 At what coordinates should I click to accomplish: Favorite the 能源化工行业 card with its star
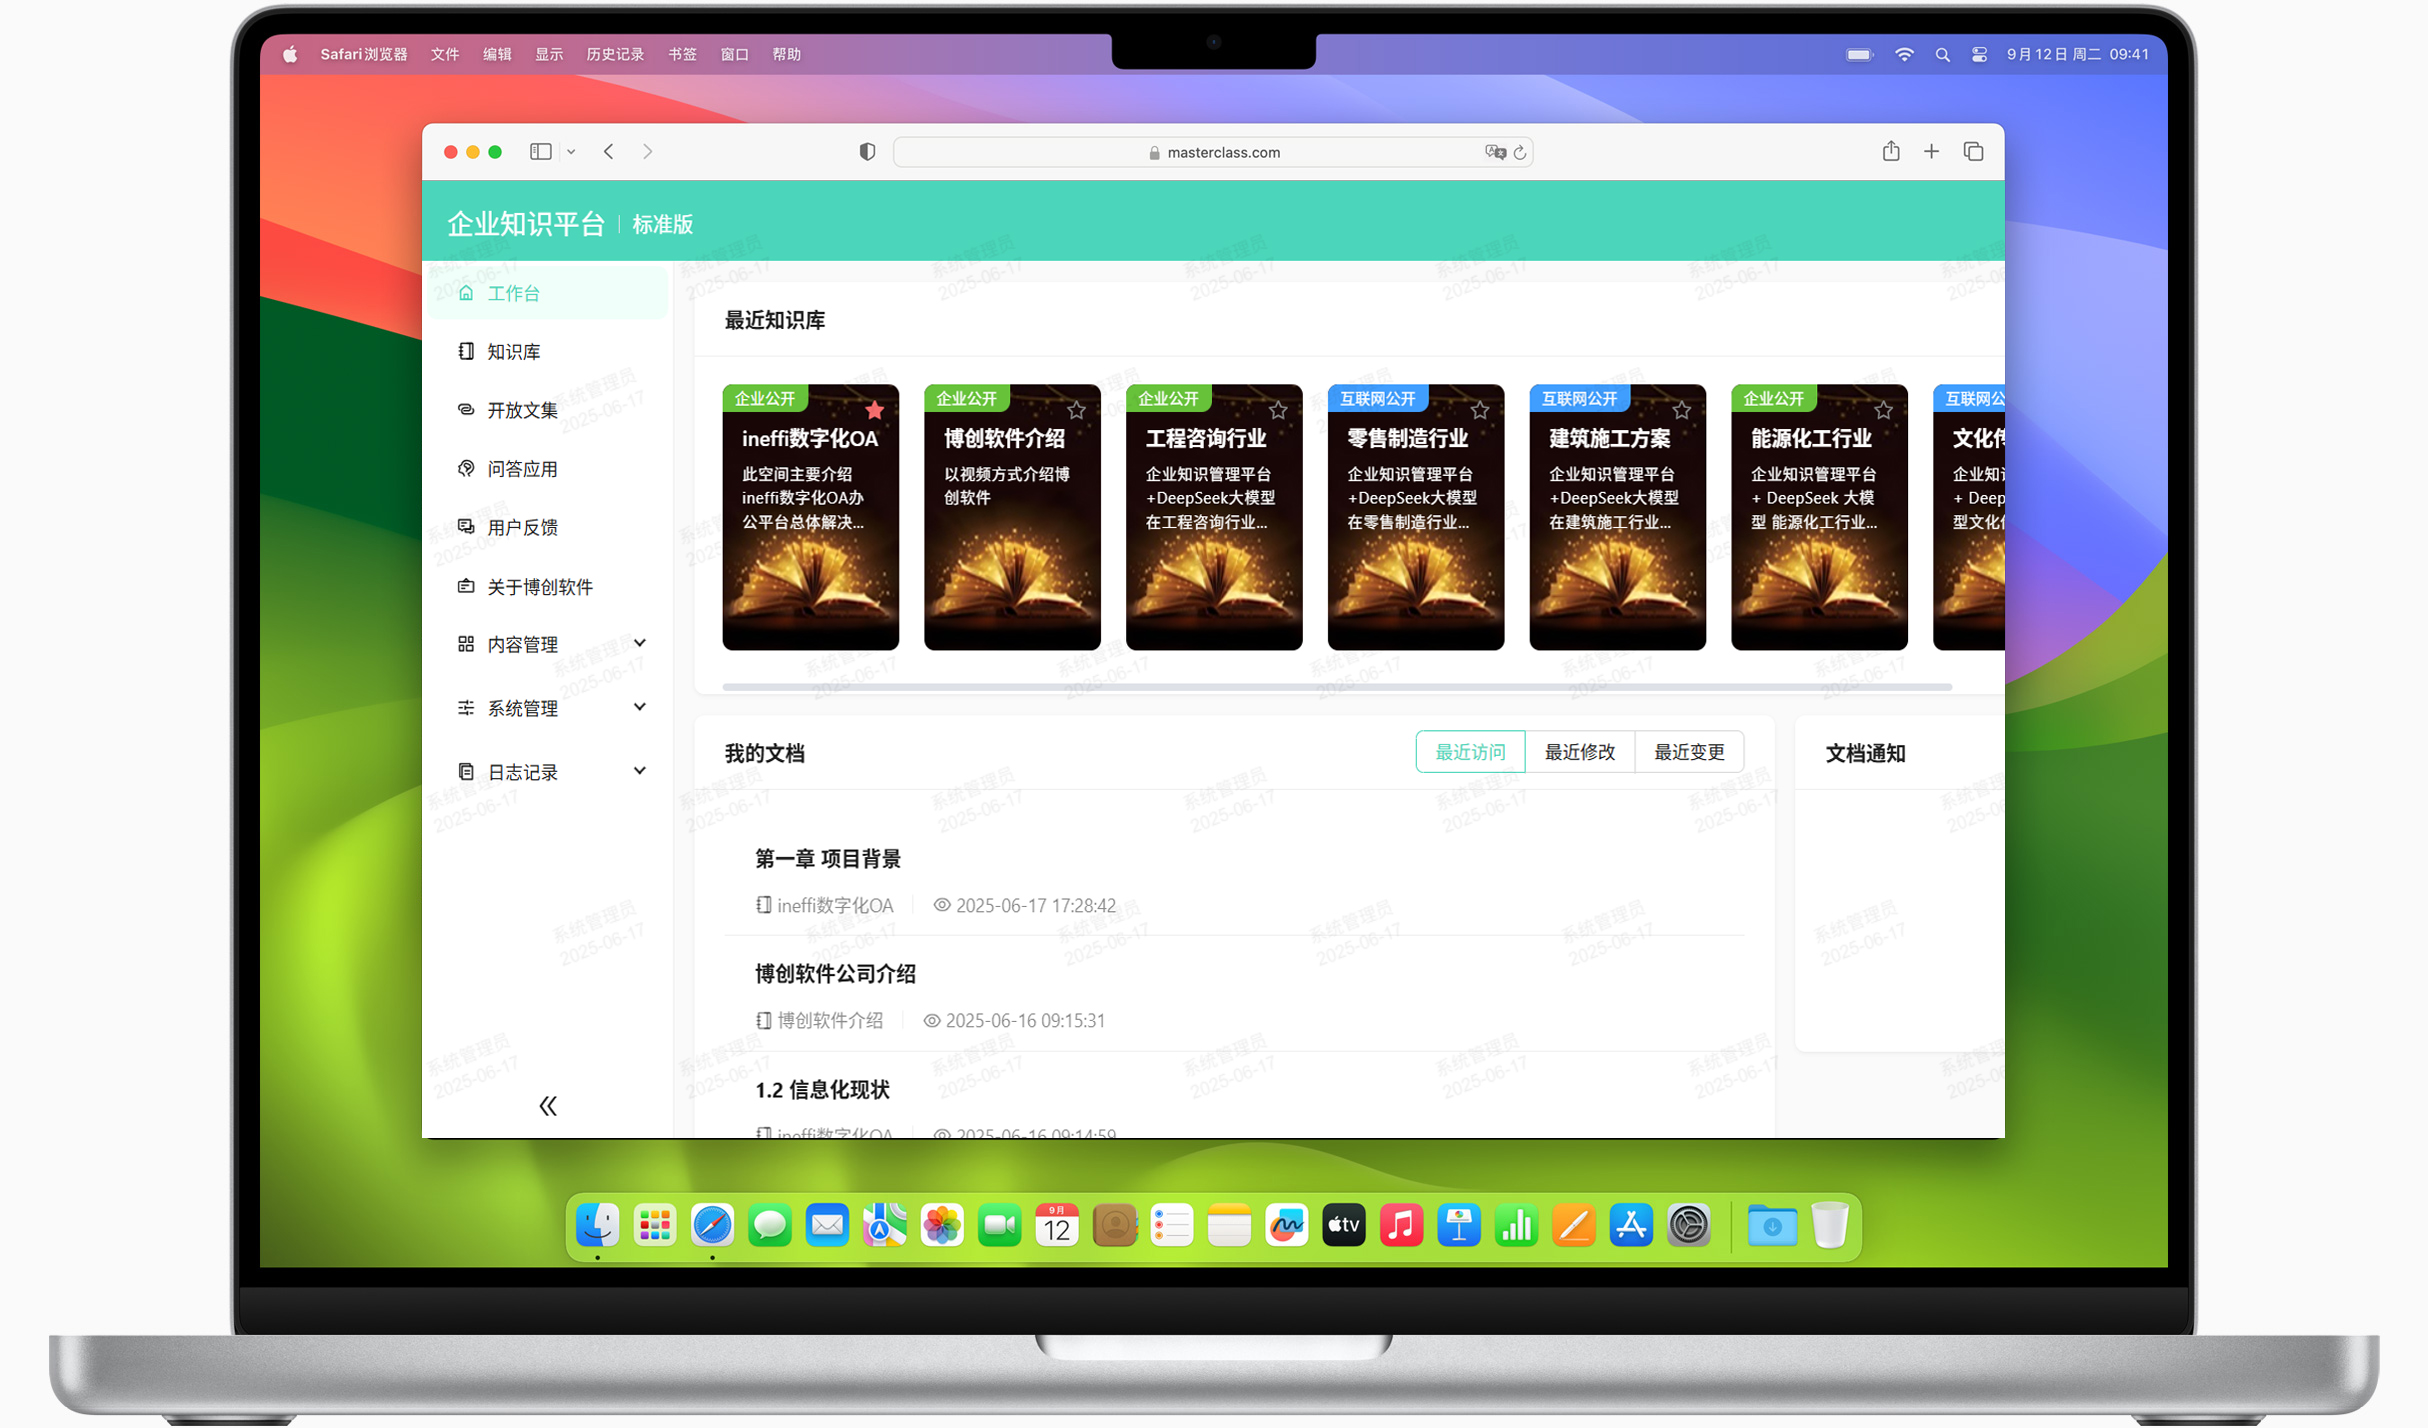[1884, 409]
